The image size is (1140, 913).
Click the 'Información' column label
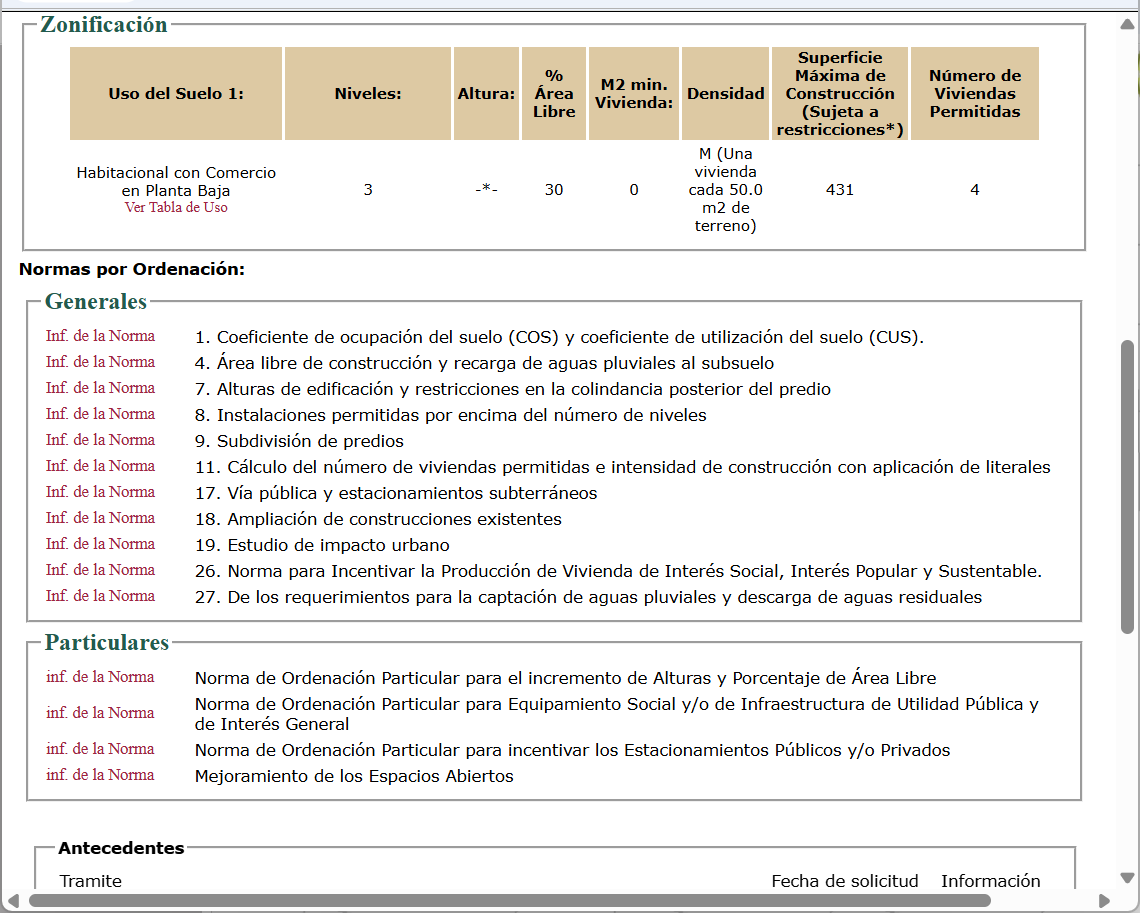[x=990, y=881]
